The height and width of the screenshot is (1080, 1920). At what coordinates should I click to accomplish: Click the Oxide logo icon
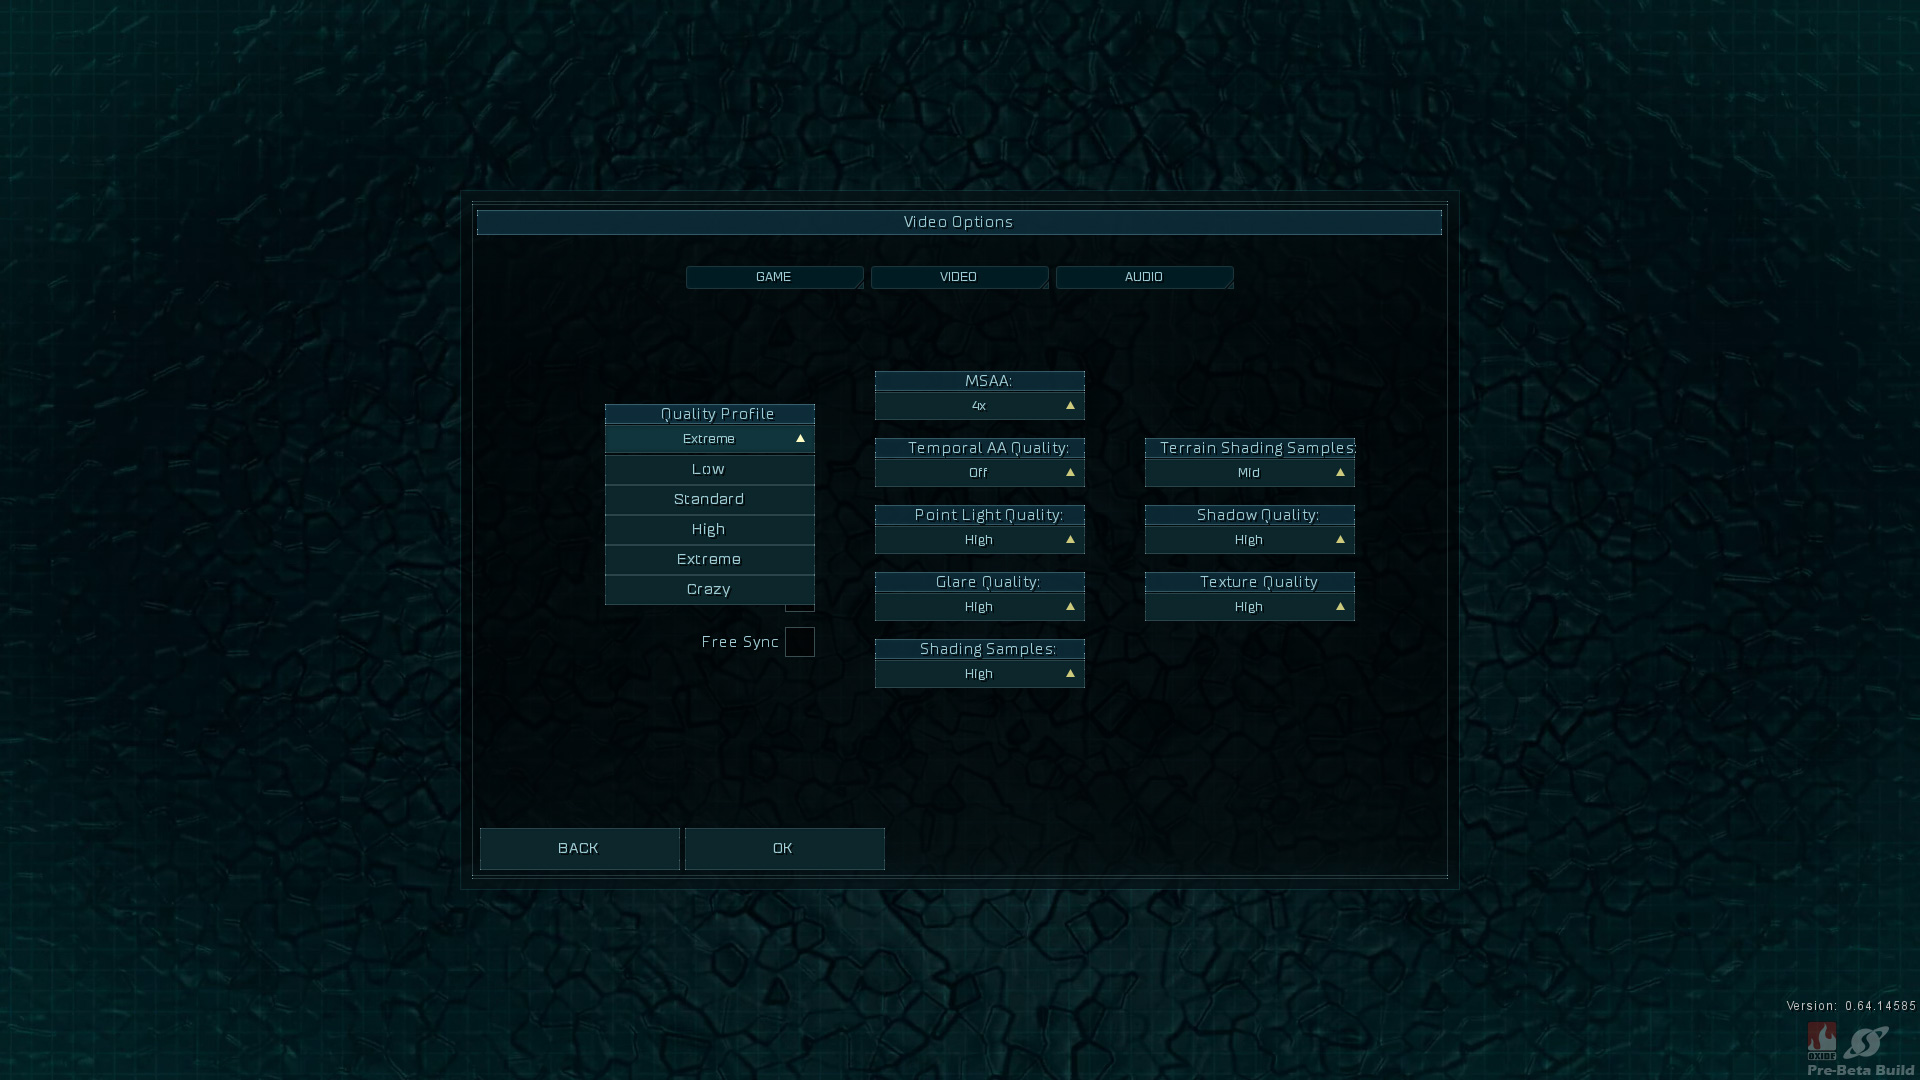(x=1821, y=1041)
